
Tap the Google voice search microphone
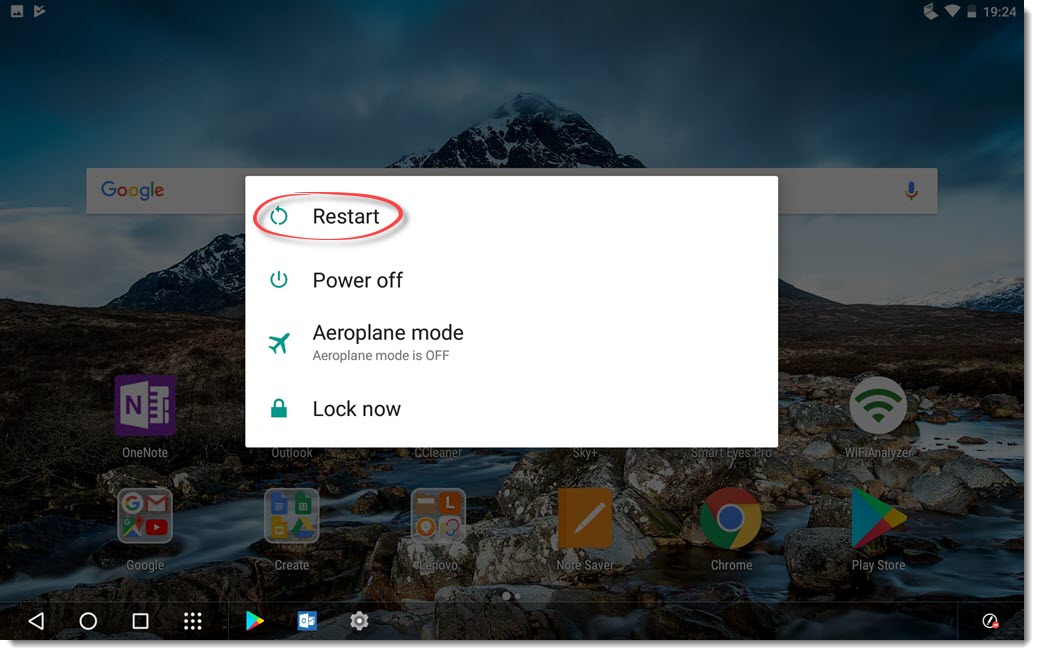click(x=911, y=191)
